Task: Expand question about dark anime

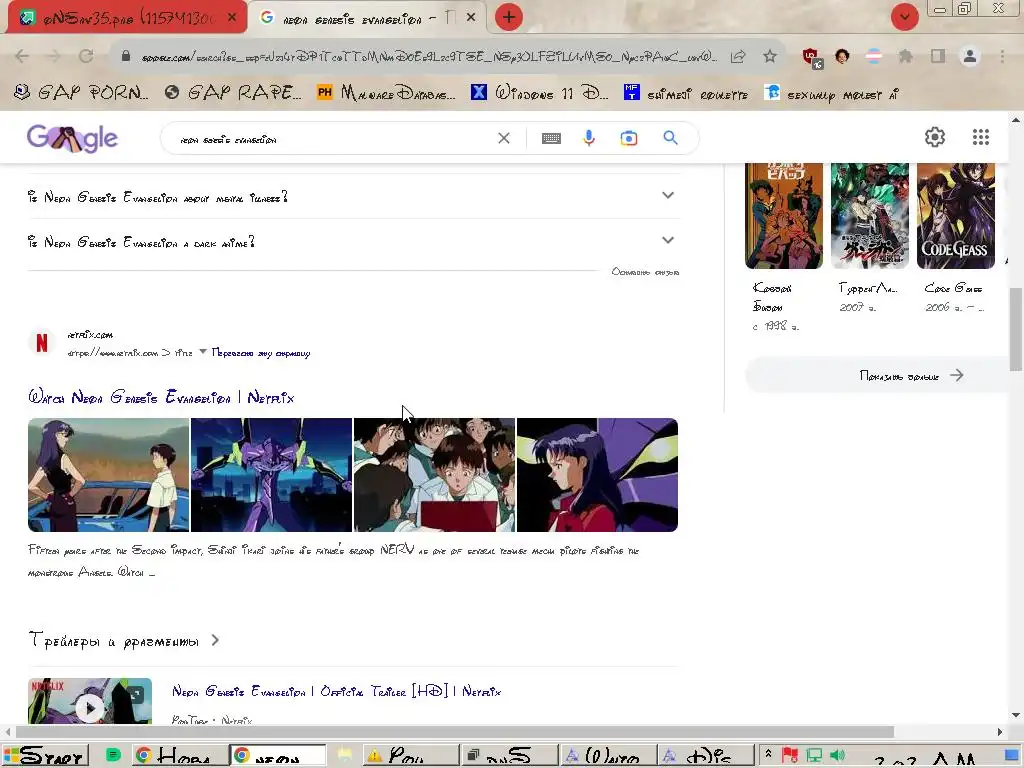Action: (353, 241)
